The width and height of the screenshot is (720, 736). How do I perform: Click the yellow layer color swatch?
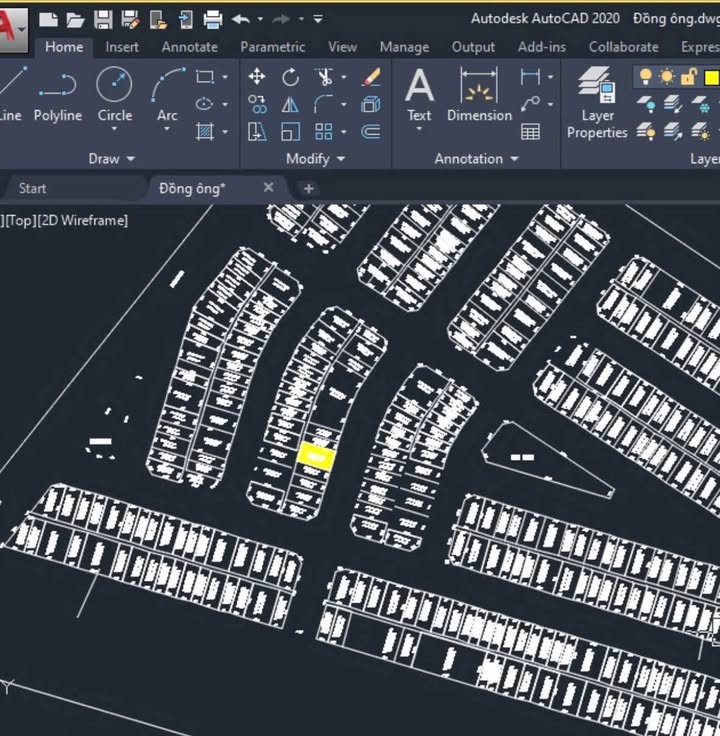pyautogui.click(x=711, y=77)
